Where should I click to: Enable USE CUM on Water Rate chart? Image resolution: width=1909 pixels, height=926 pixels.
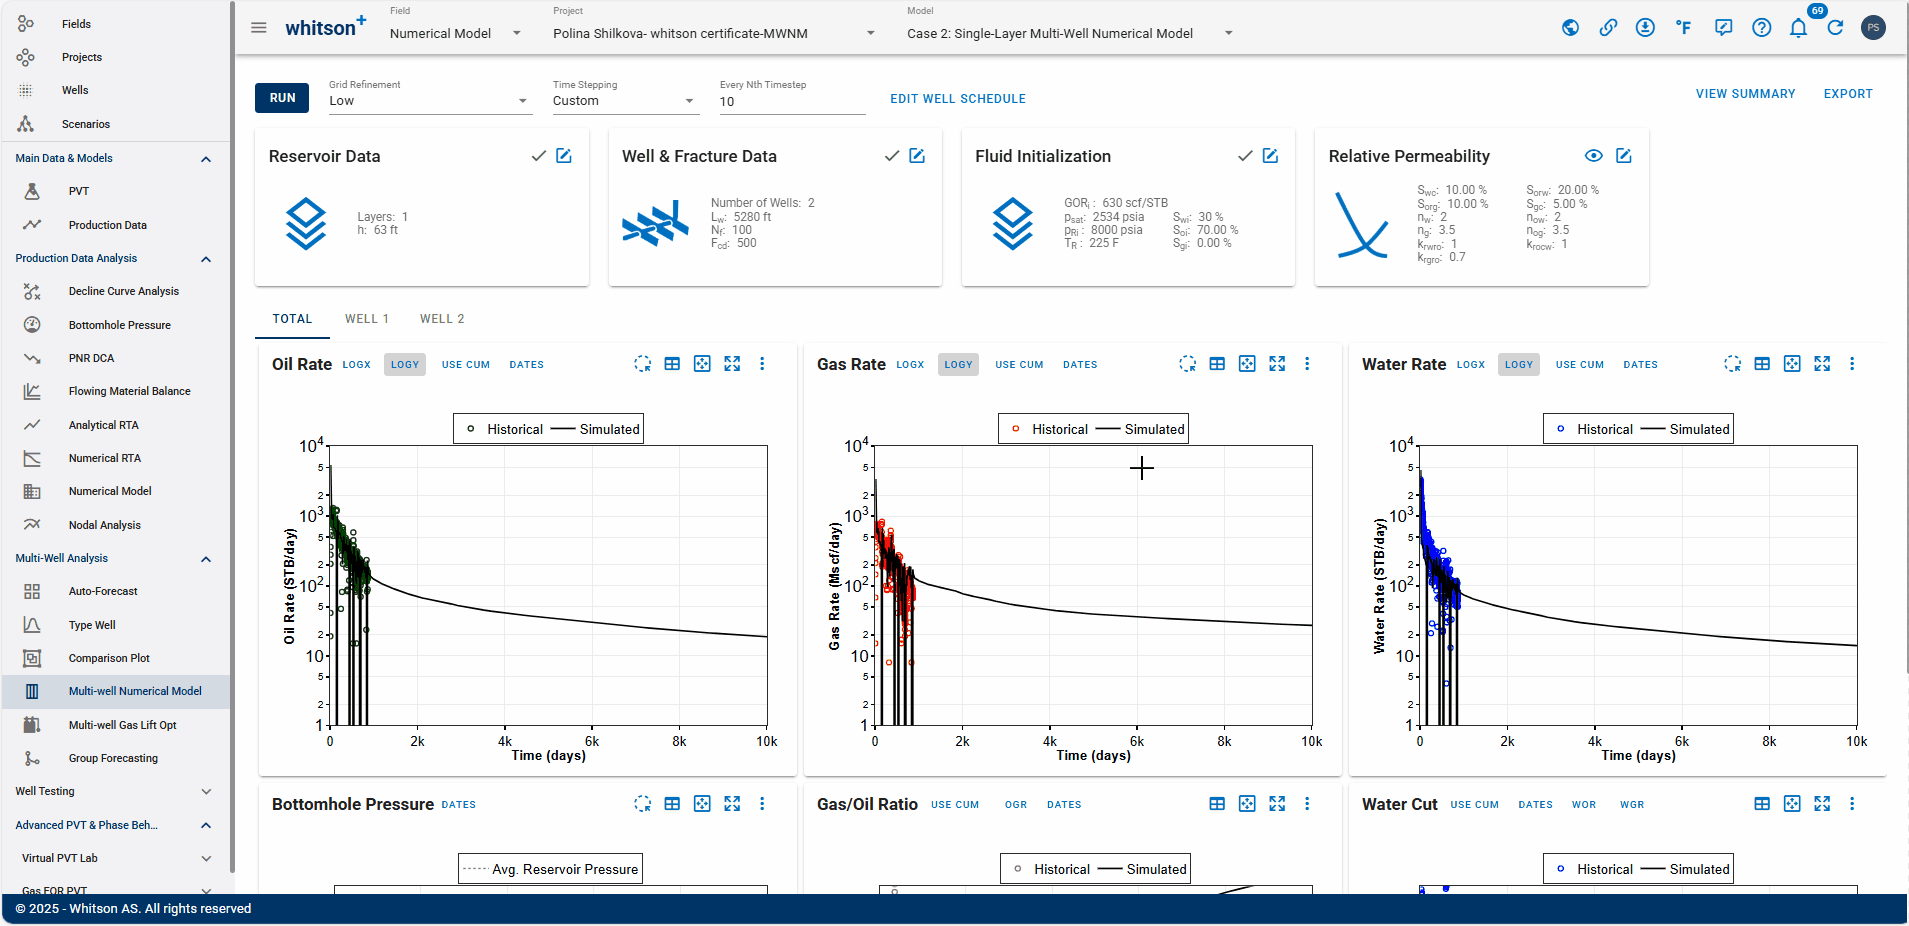coord(1580,365)
